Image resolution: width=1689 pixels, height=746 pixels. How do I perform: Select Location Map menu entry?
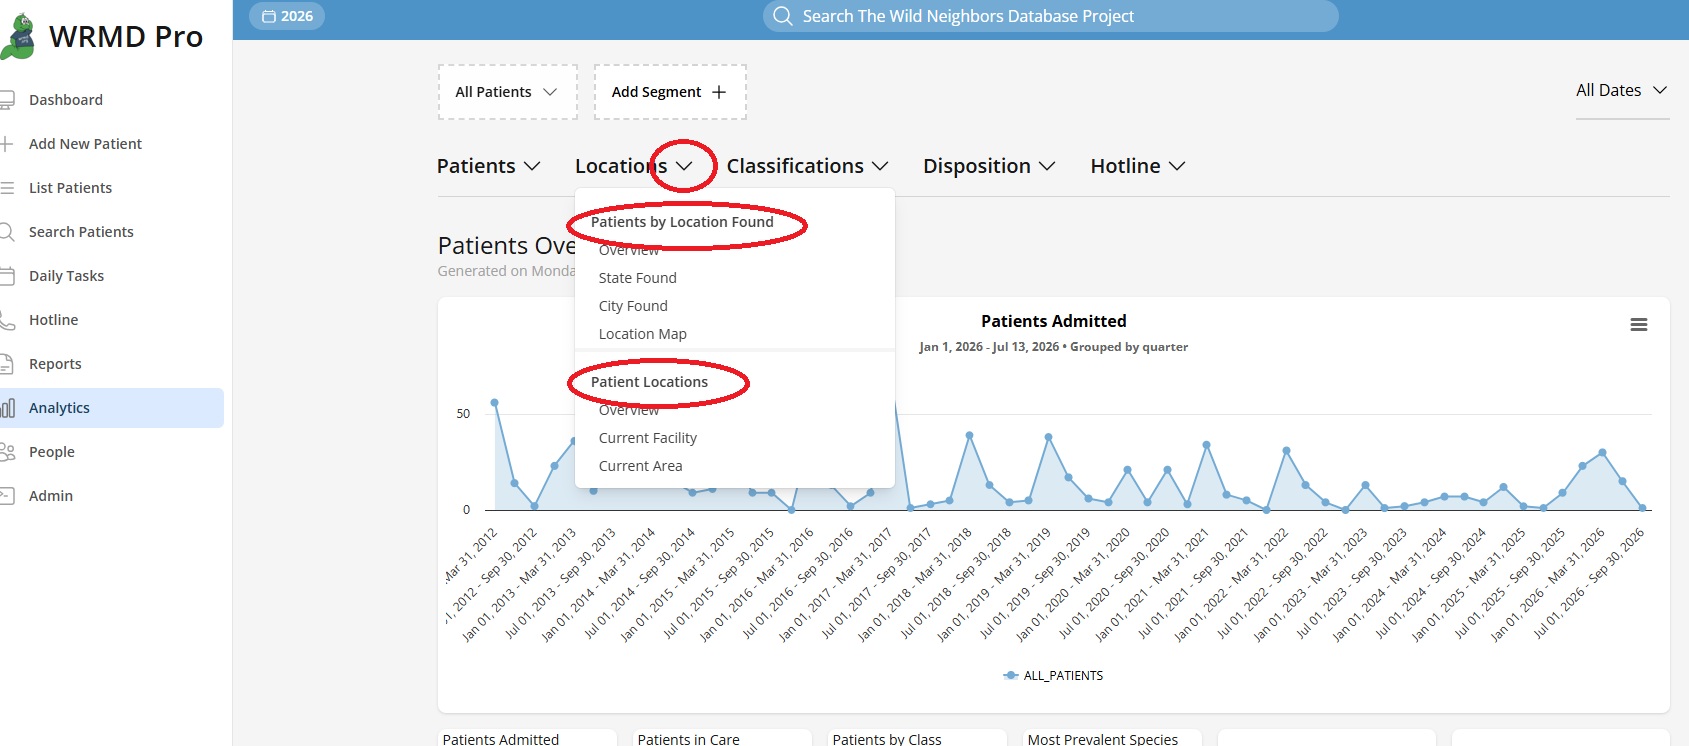click(x=643, y=334)
